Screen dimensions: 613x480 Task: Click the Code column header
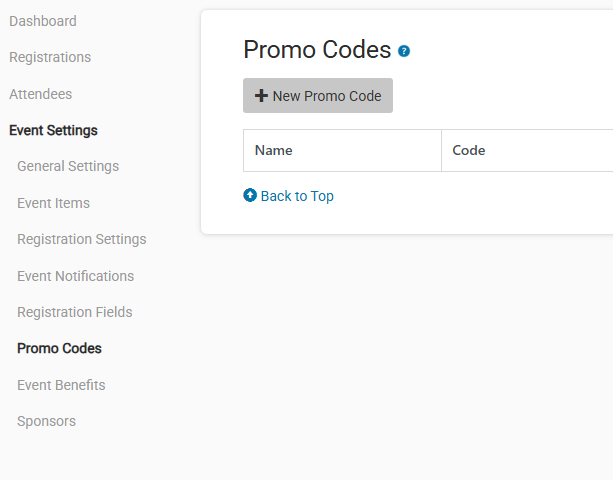click(x=469, y=151)
